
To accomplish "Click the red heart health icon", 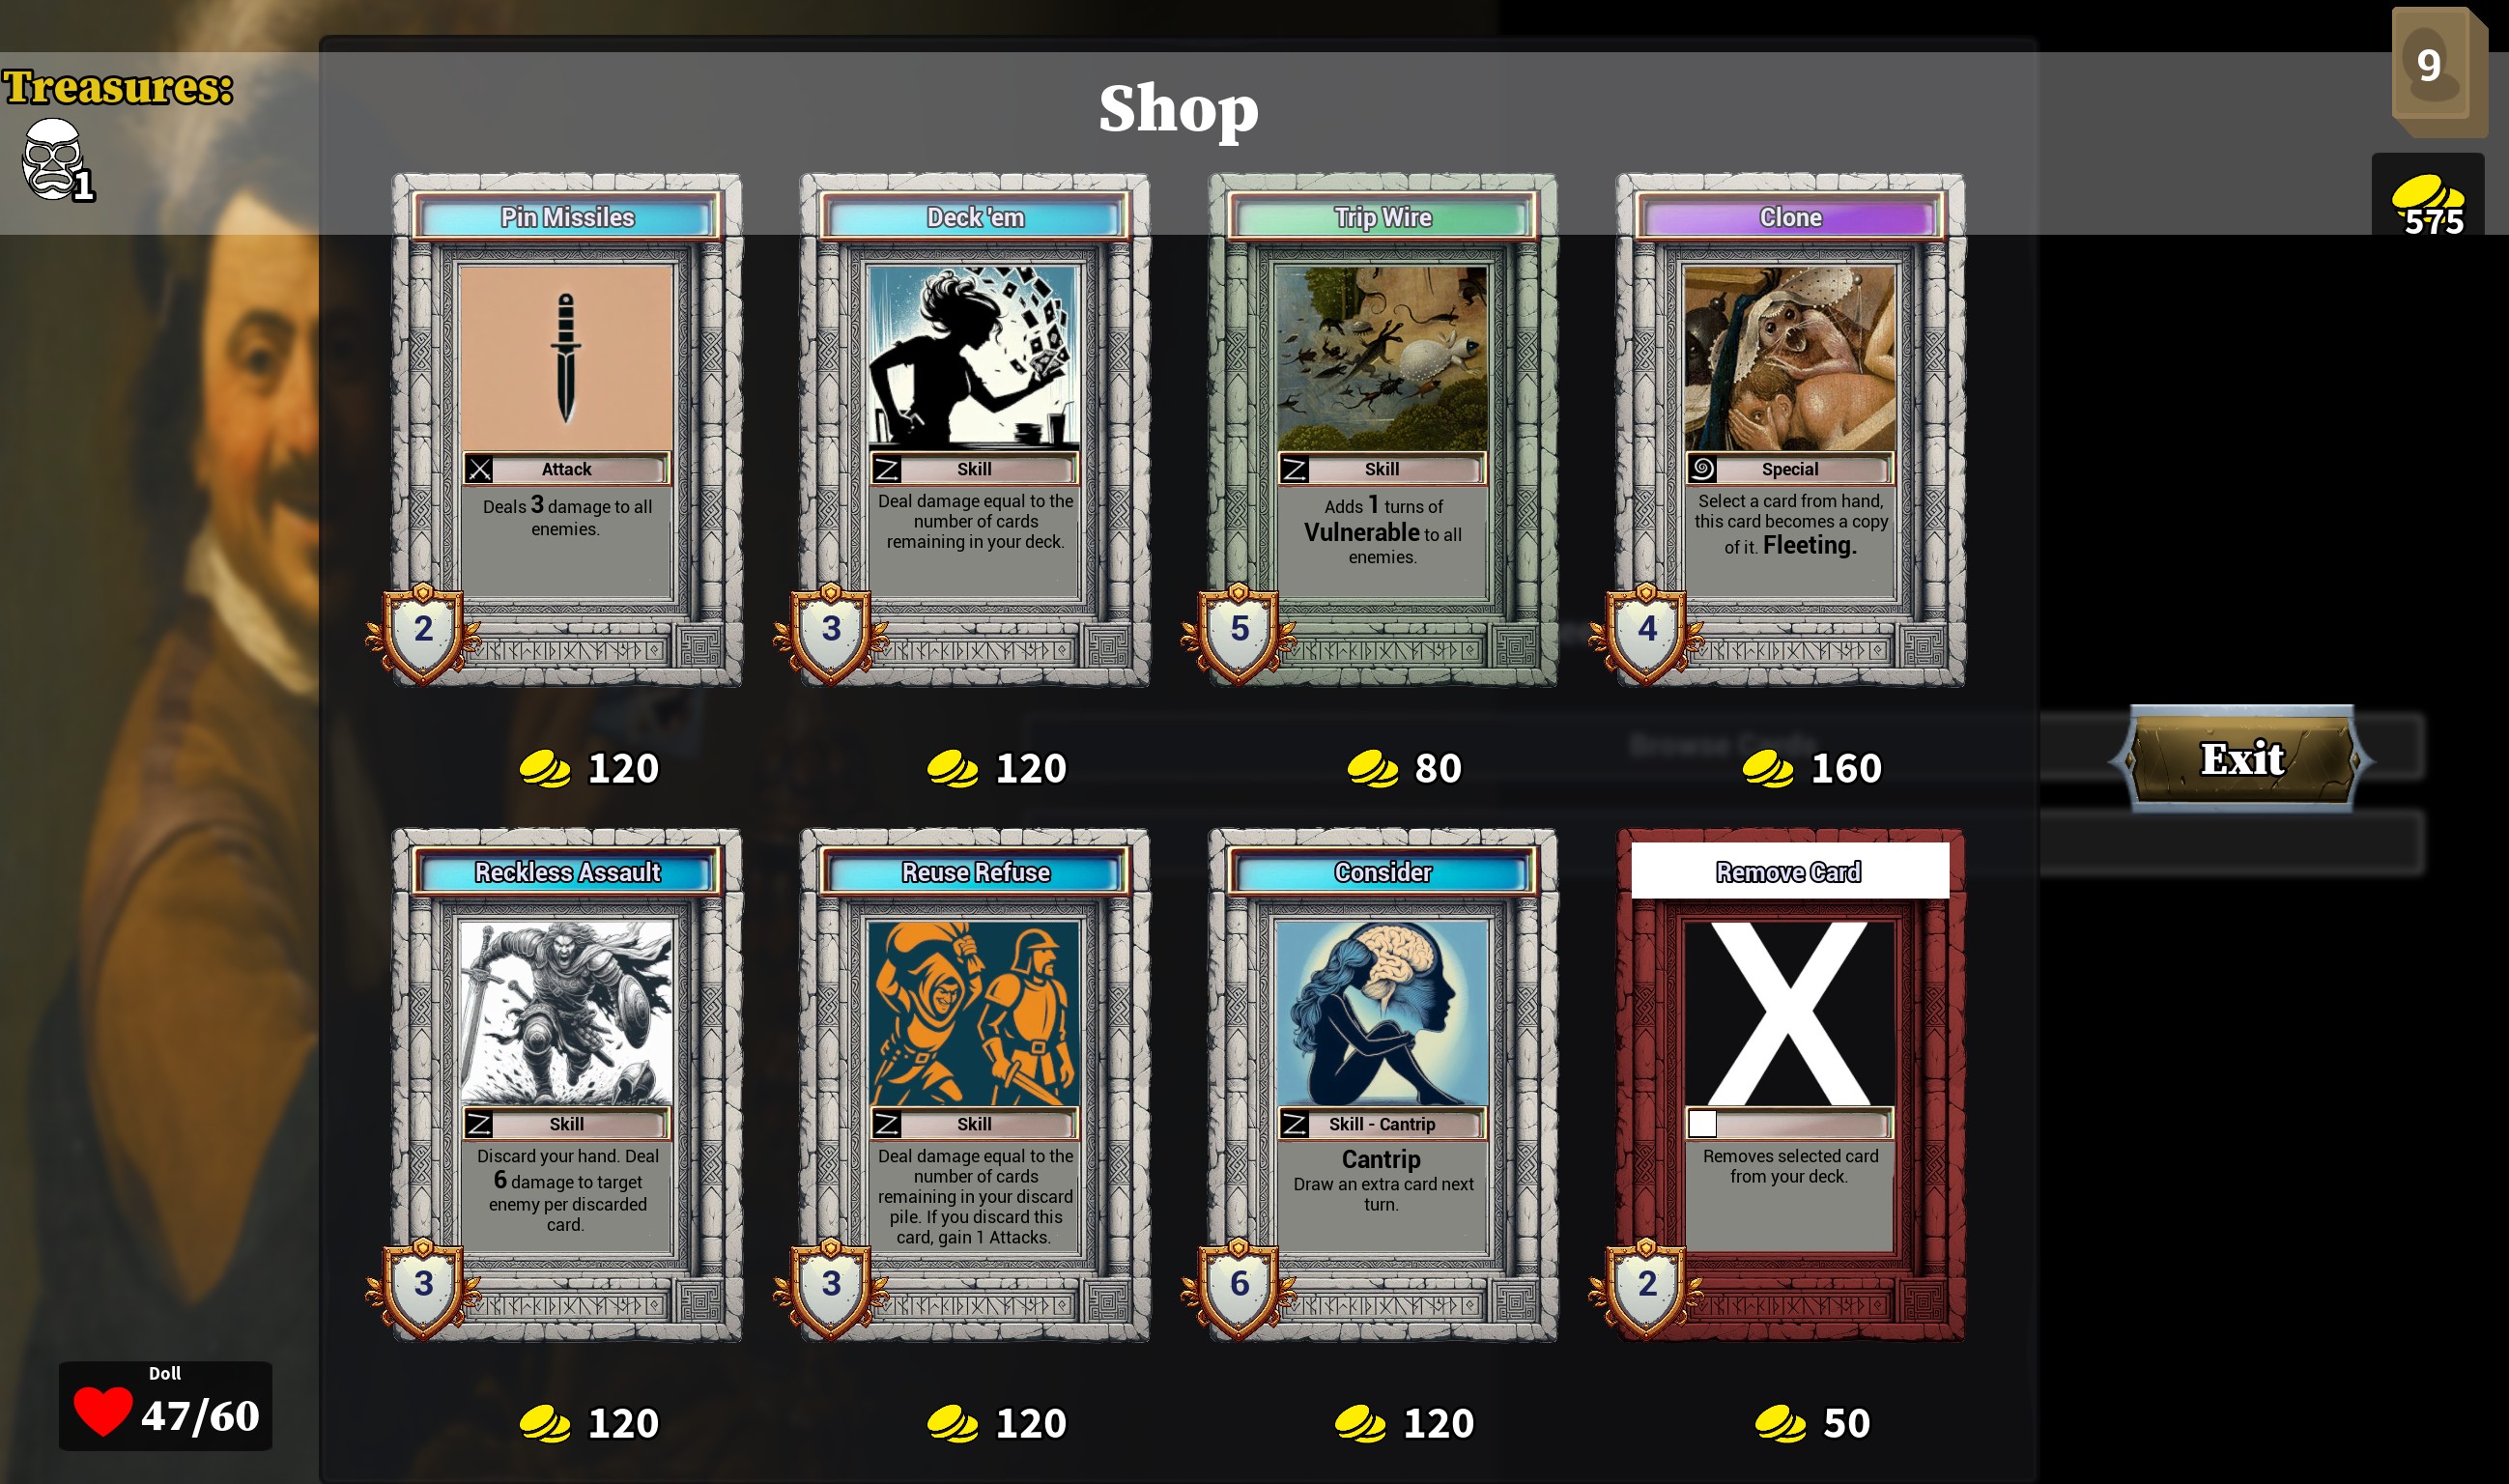I will click(102, 1411).
